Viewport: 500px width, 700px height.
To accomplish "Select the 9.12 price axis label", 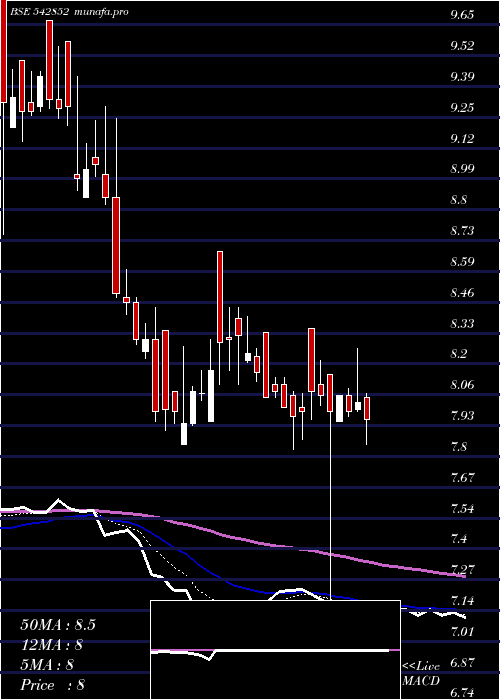I will click(462, 138).
